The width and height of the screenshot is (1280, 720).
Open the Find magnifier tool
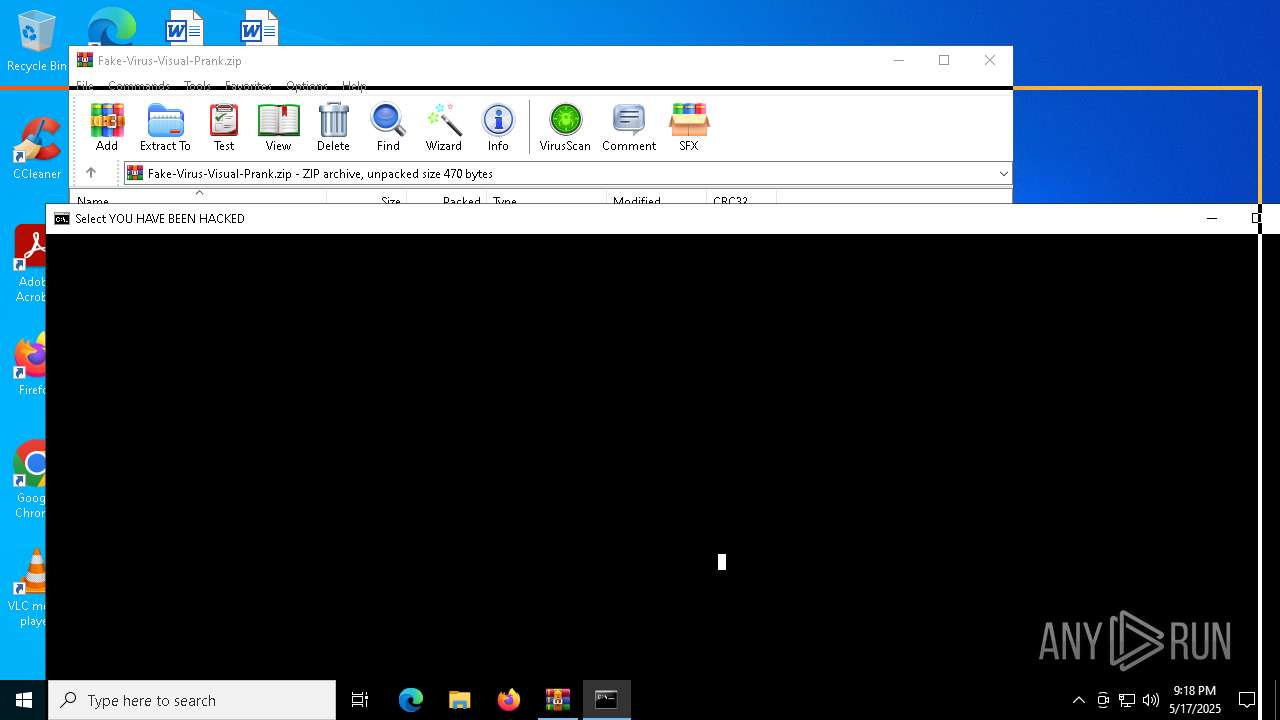click(388, 127)
